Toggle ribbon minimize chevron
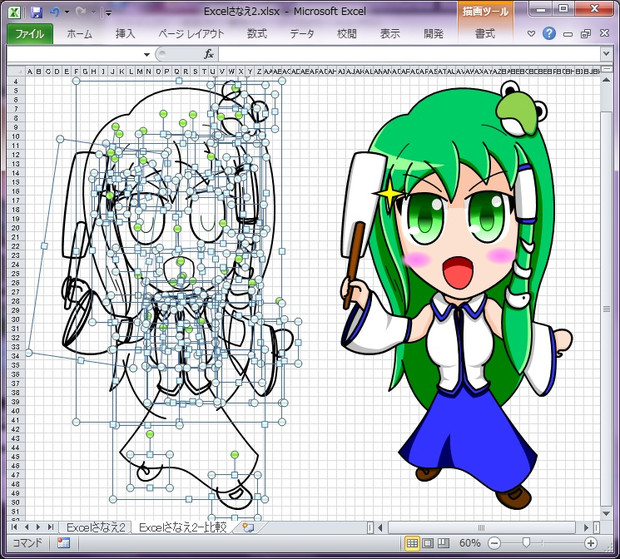This screenshot has width=620, height=559. point(531,34)
